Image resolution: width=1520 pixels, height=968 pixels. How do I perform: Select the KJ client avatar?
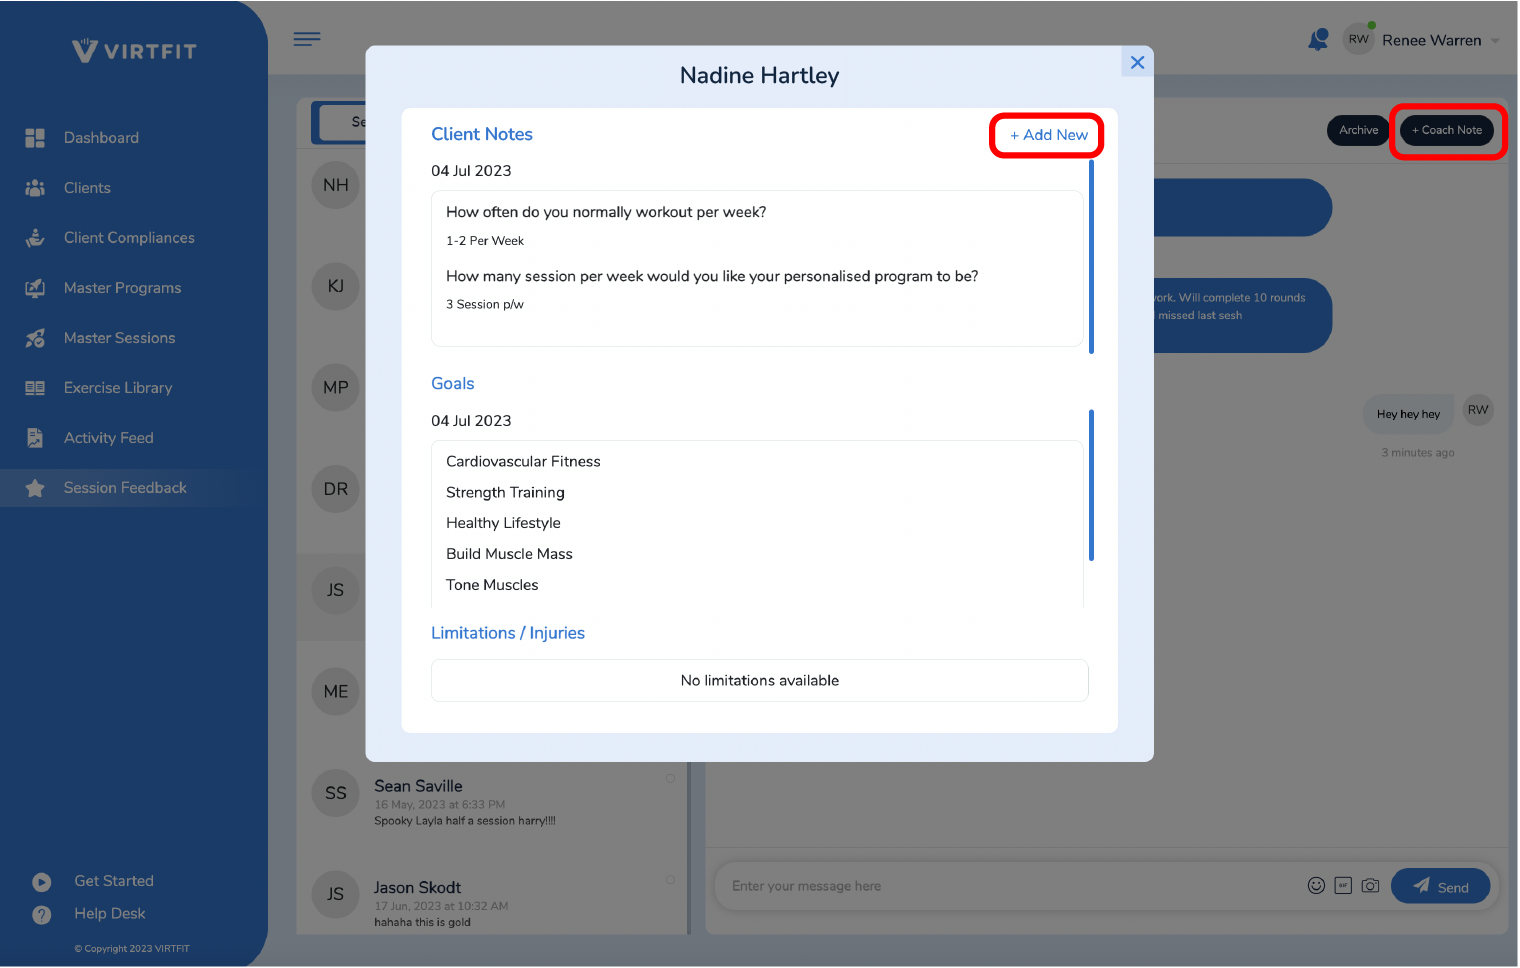(x=336, y=286)
